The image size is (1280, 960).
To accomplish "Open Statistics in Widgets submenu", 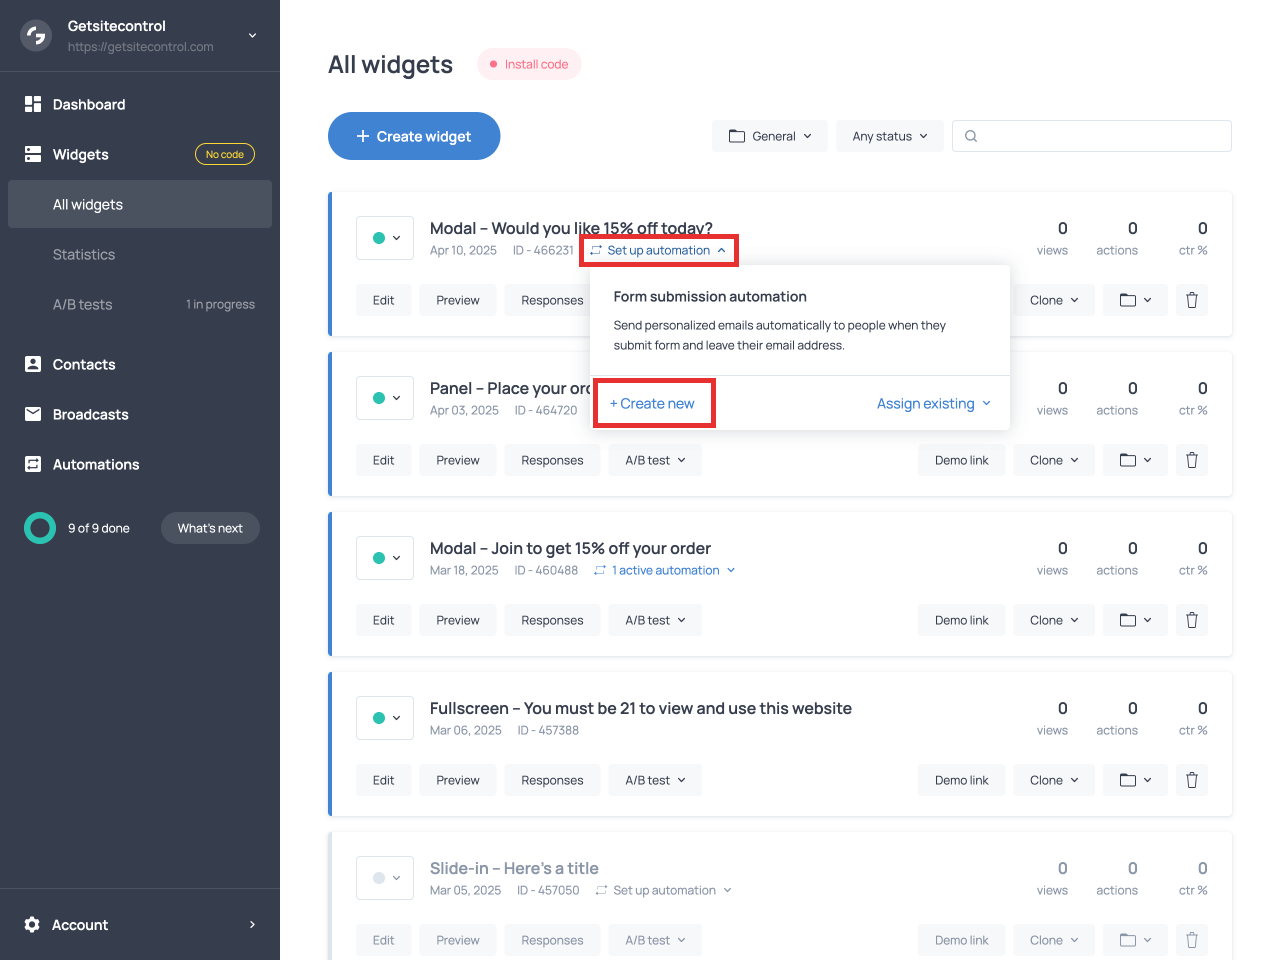I will tap(84, 254).
